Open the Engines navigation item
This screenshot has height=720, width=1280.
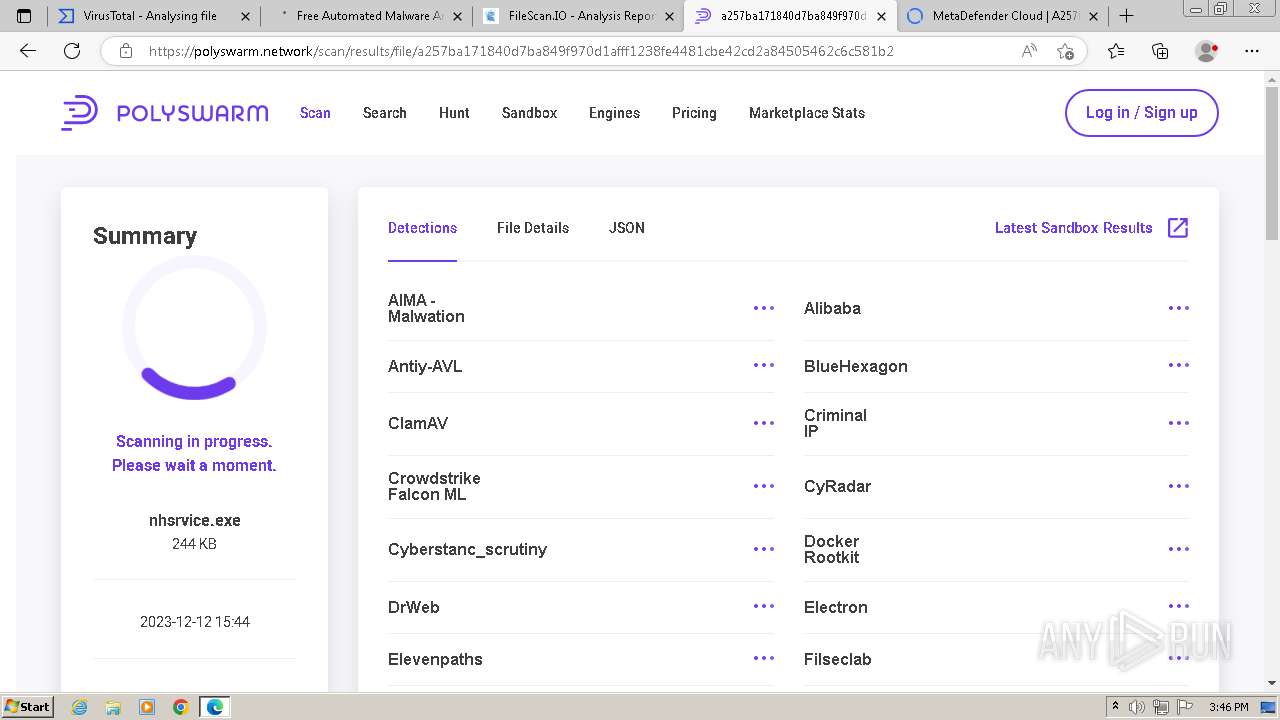click(x=614, y=113)
